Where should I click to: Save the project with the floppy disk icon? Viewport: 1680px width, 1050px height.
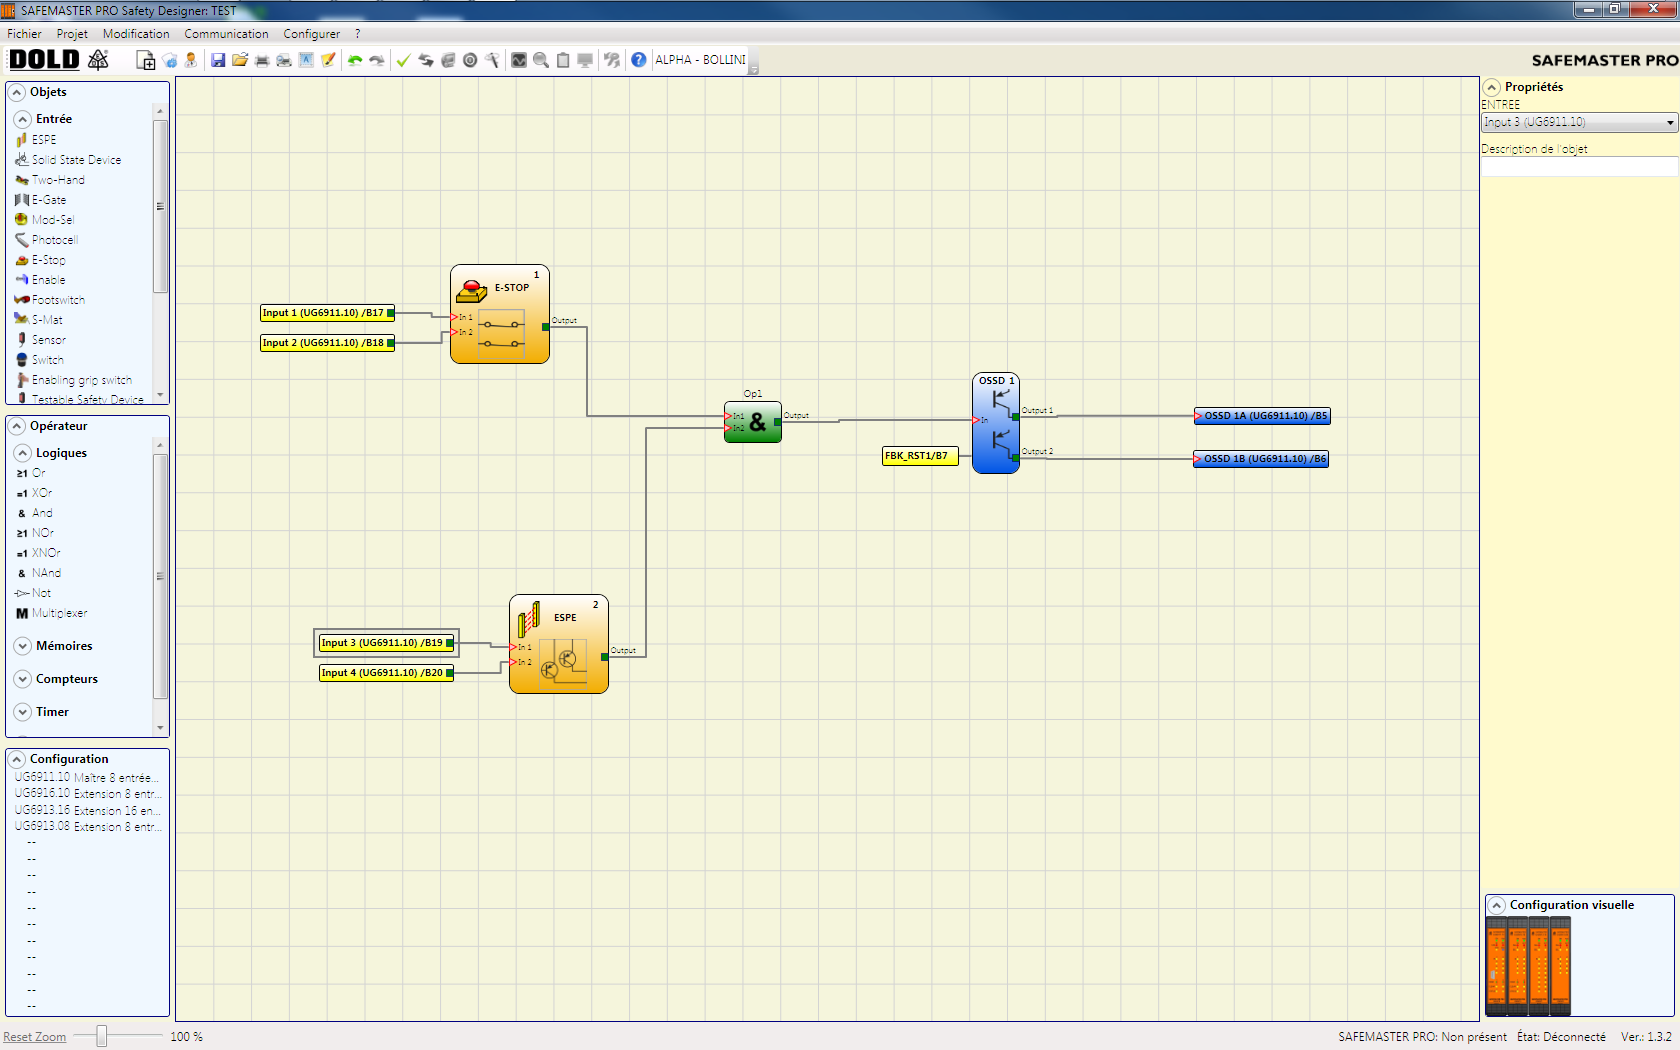coord(218,61)
